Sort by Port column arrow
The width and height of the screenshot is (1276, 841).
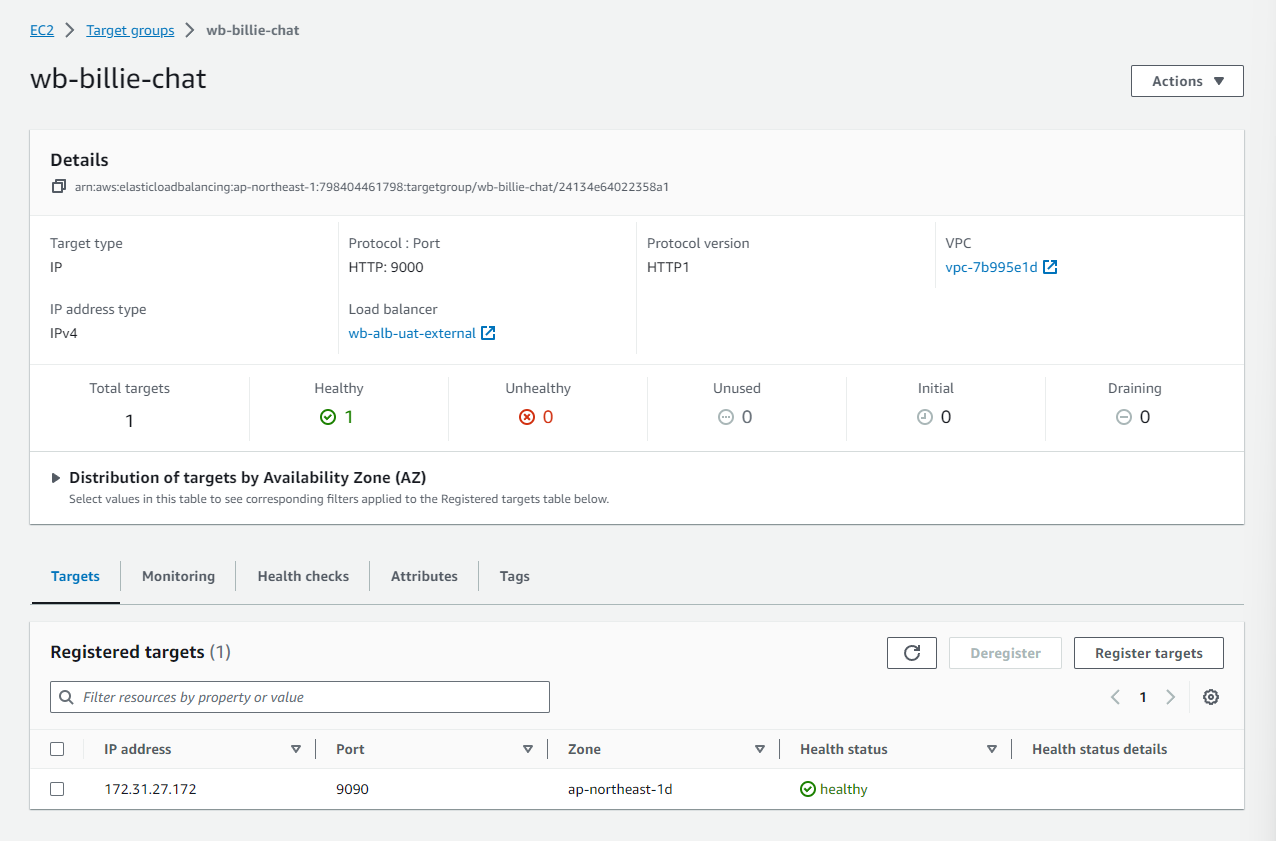click(528, 749)
